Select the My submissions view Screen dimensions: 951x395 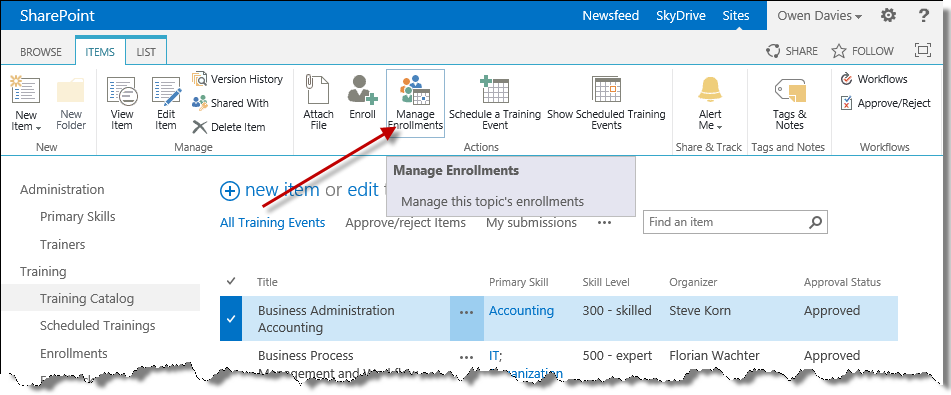[531, 223]
